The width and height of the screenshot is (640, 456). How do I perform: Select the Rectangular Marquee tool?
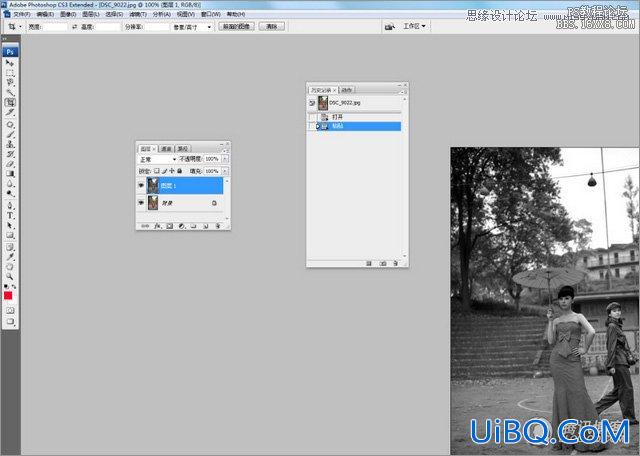tap(10, 73)
